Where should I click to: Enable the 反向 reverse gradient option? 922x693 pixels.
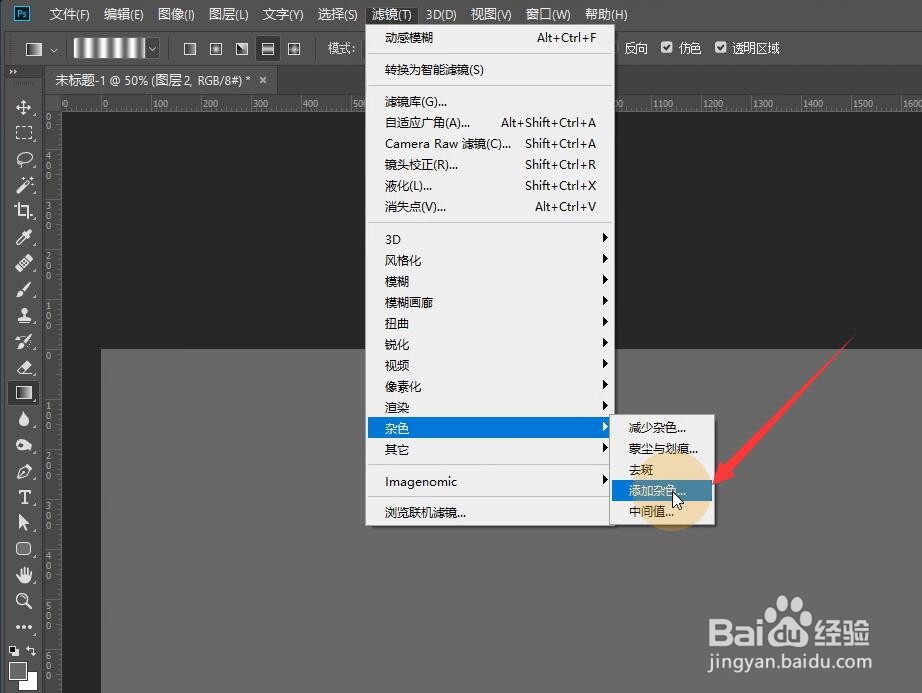(636, 47)
